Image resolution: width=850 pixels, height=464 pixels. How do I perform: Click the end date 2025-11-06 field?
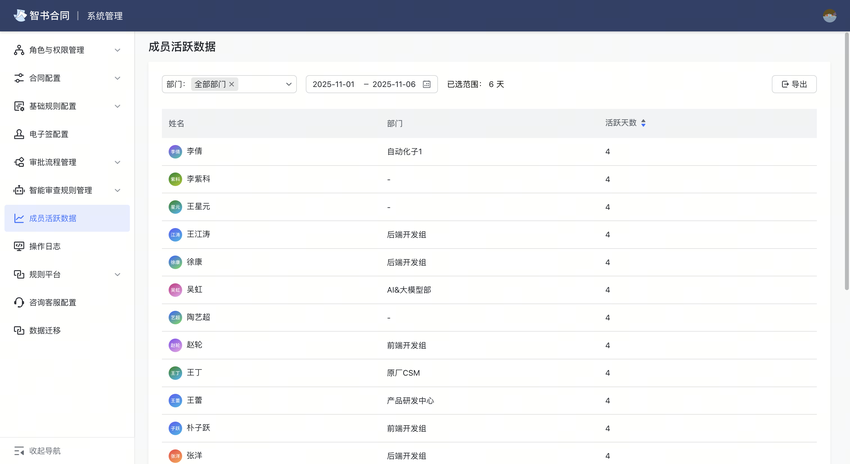[394, 84]
